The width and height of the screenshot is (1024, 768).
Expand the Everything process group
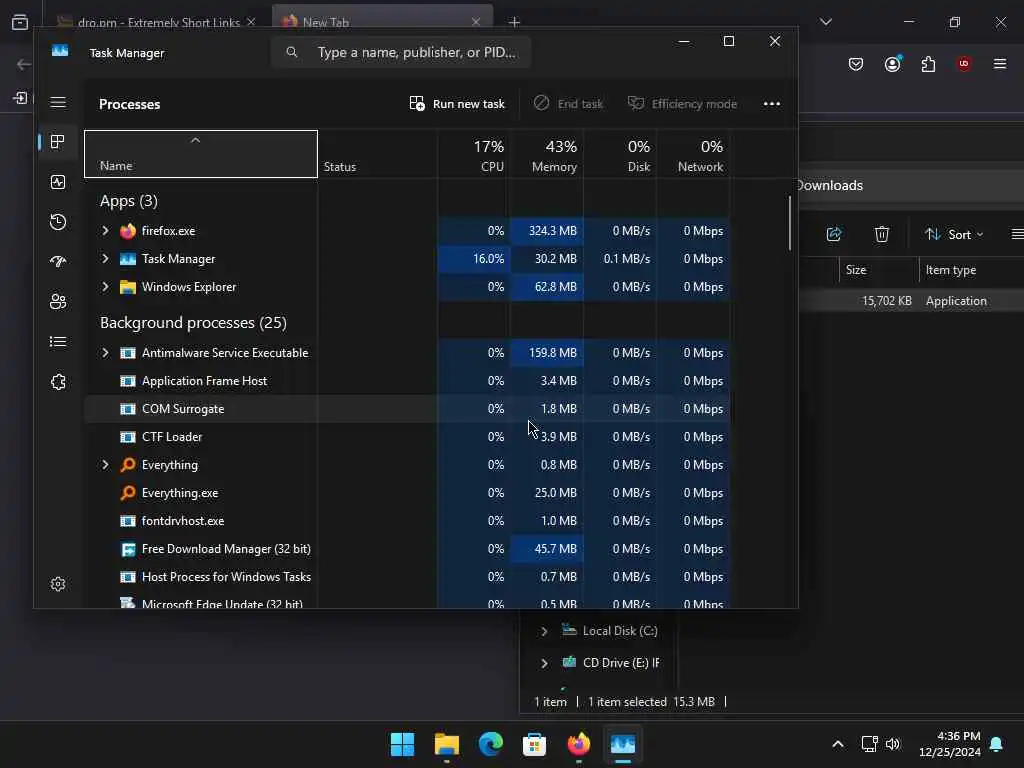(x=105, y=465)
